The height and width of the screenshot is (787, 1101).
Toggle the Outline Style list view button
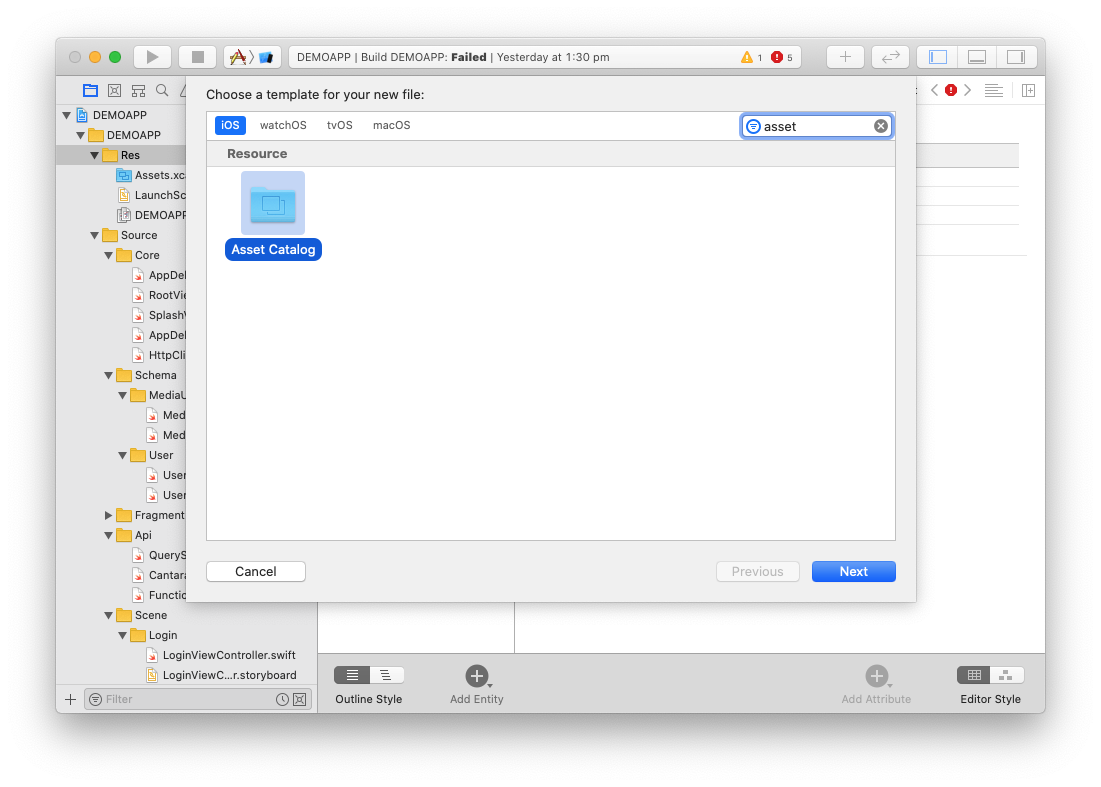[351, 675]
